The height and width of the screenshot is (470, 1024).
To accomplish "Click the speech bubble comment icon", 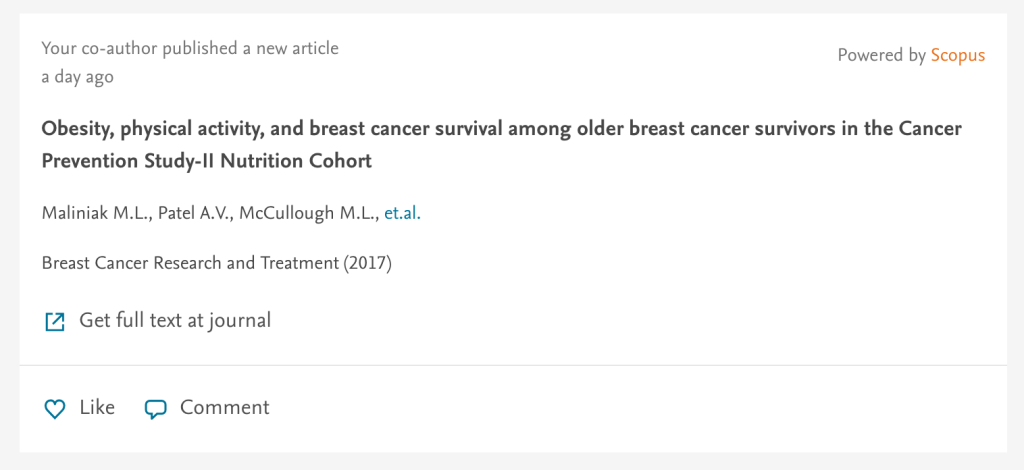I will (155, 409).
